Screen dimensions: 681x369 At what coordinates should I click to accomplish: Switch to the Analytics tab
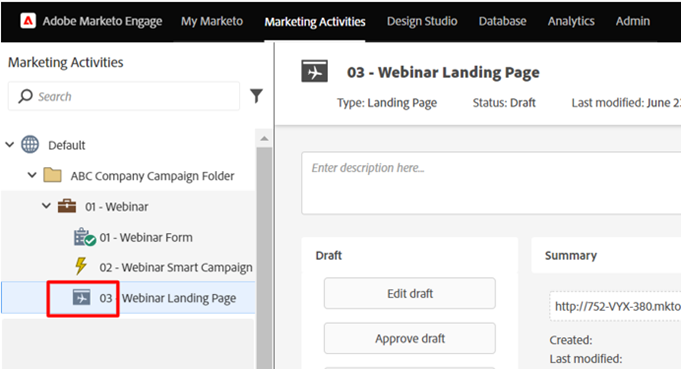pos(571,21)
